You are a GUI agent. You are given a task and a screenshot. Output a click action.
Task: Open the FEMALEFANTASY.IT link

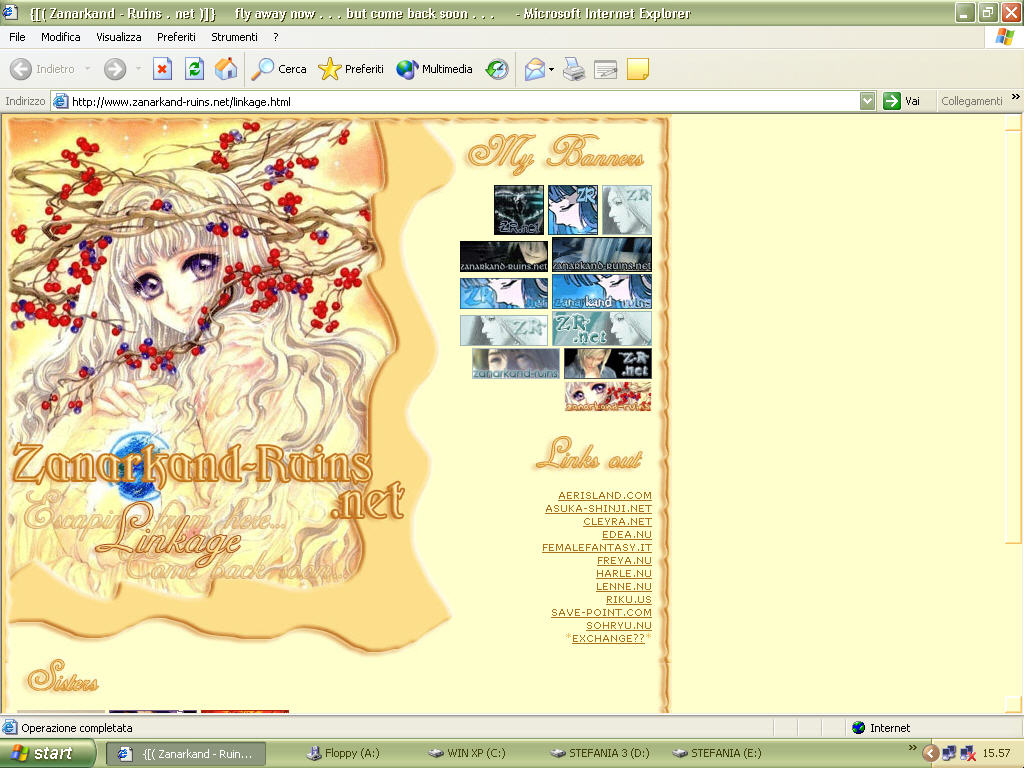pos(597,548)
